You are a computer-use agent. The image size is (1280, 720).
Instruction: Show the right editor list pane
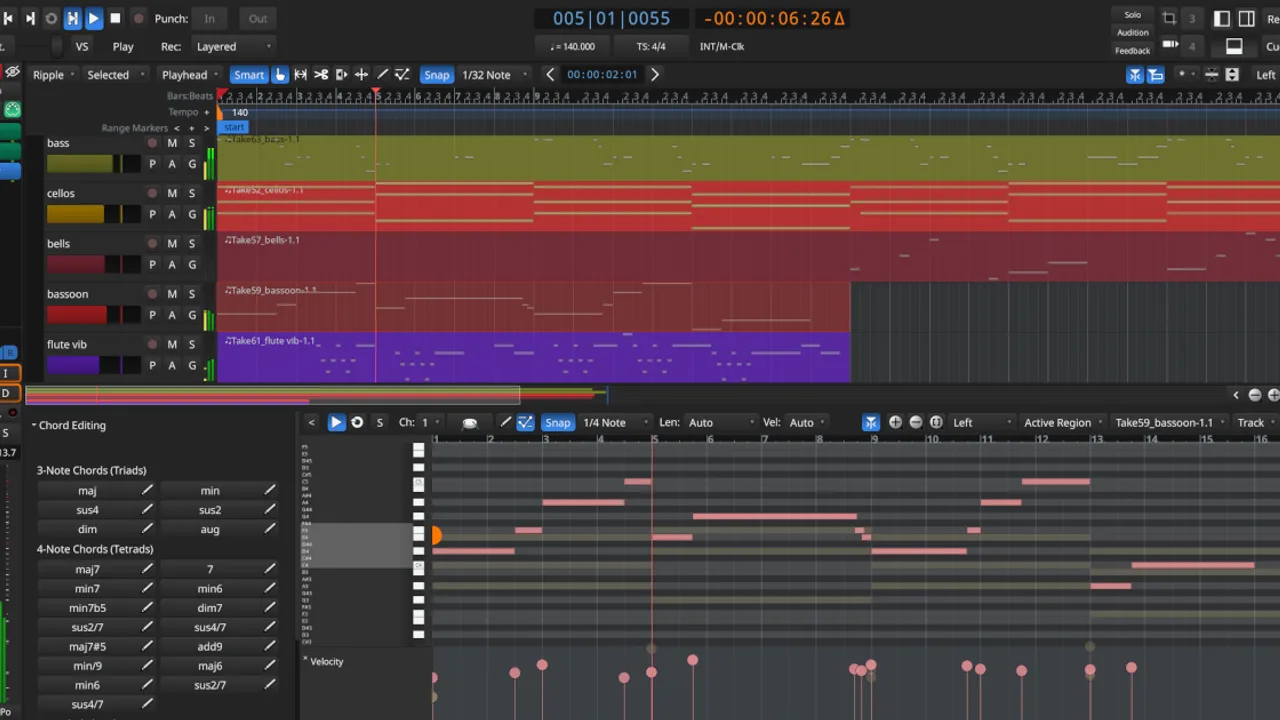(x=1247, y=18)
